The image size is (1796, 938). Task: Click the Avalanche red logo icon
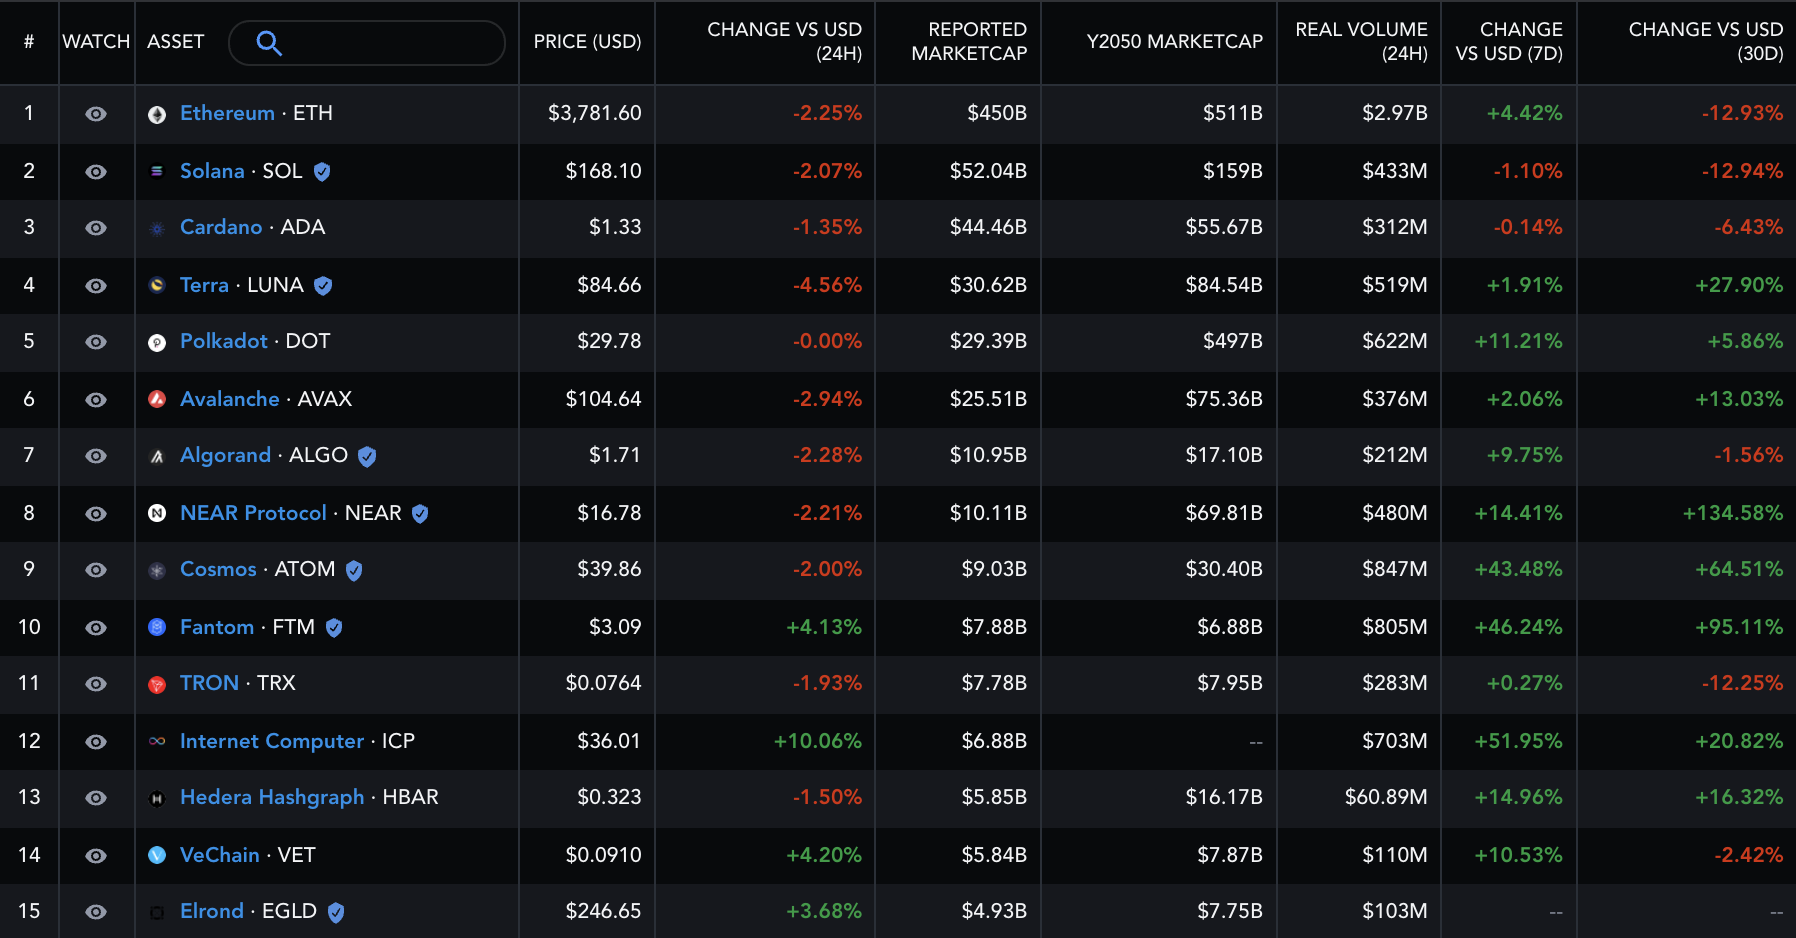[x=157, y=399]
